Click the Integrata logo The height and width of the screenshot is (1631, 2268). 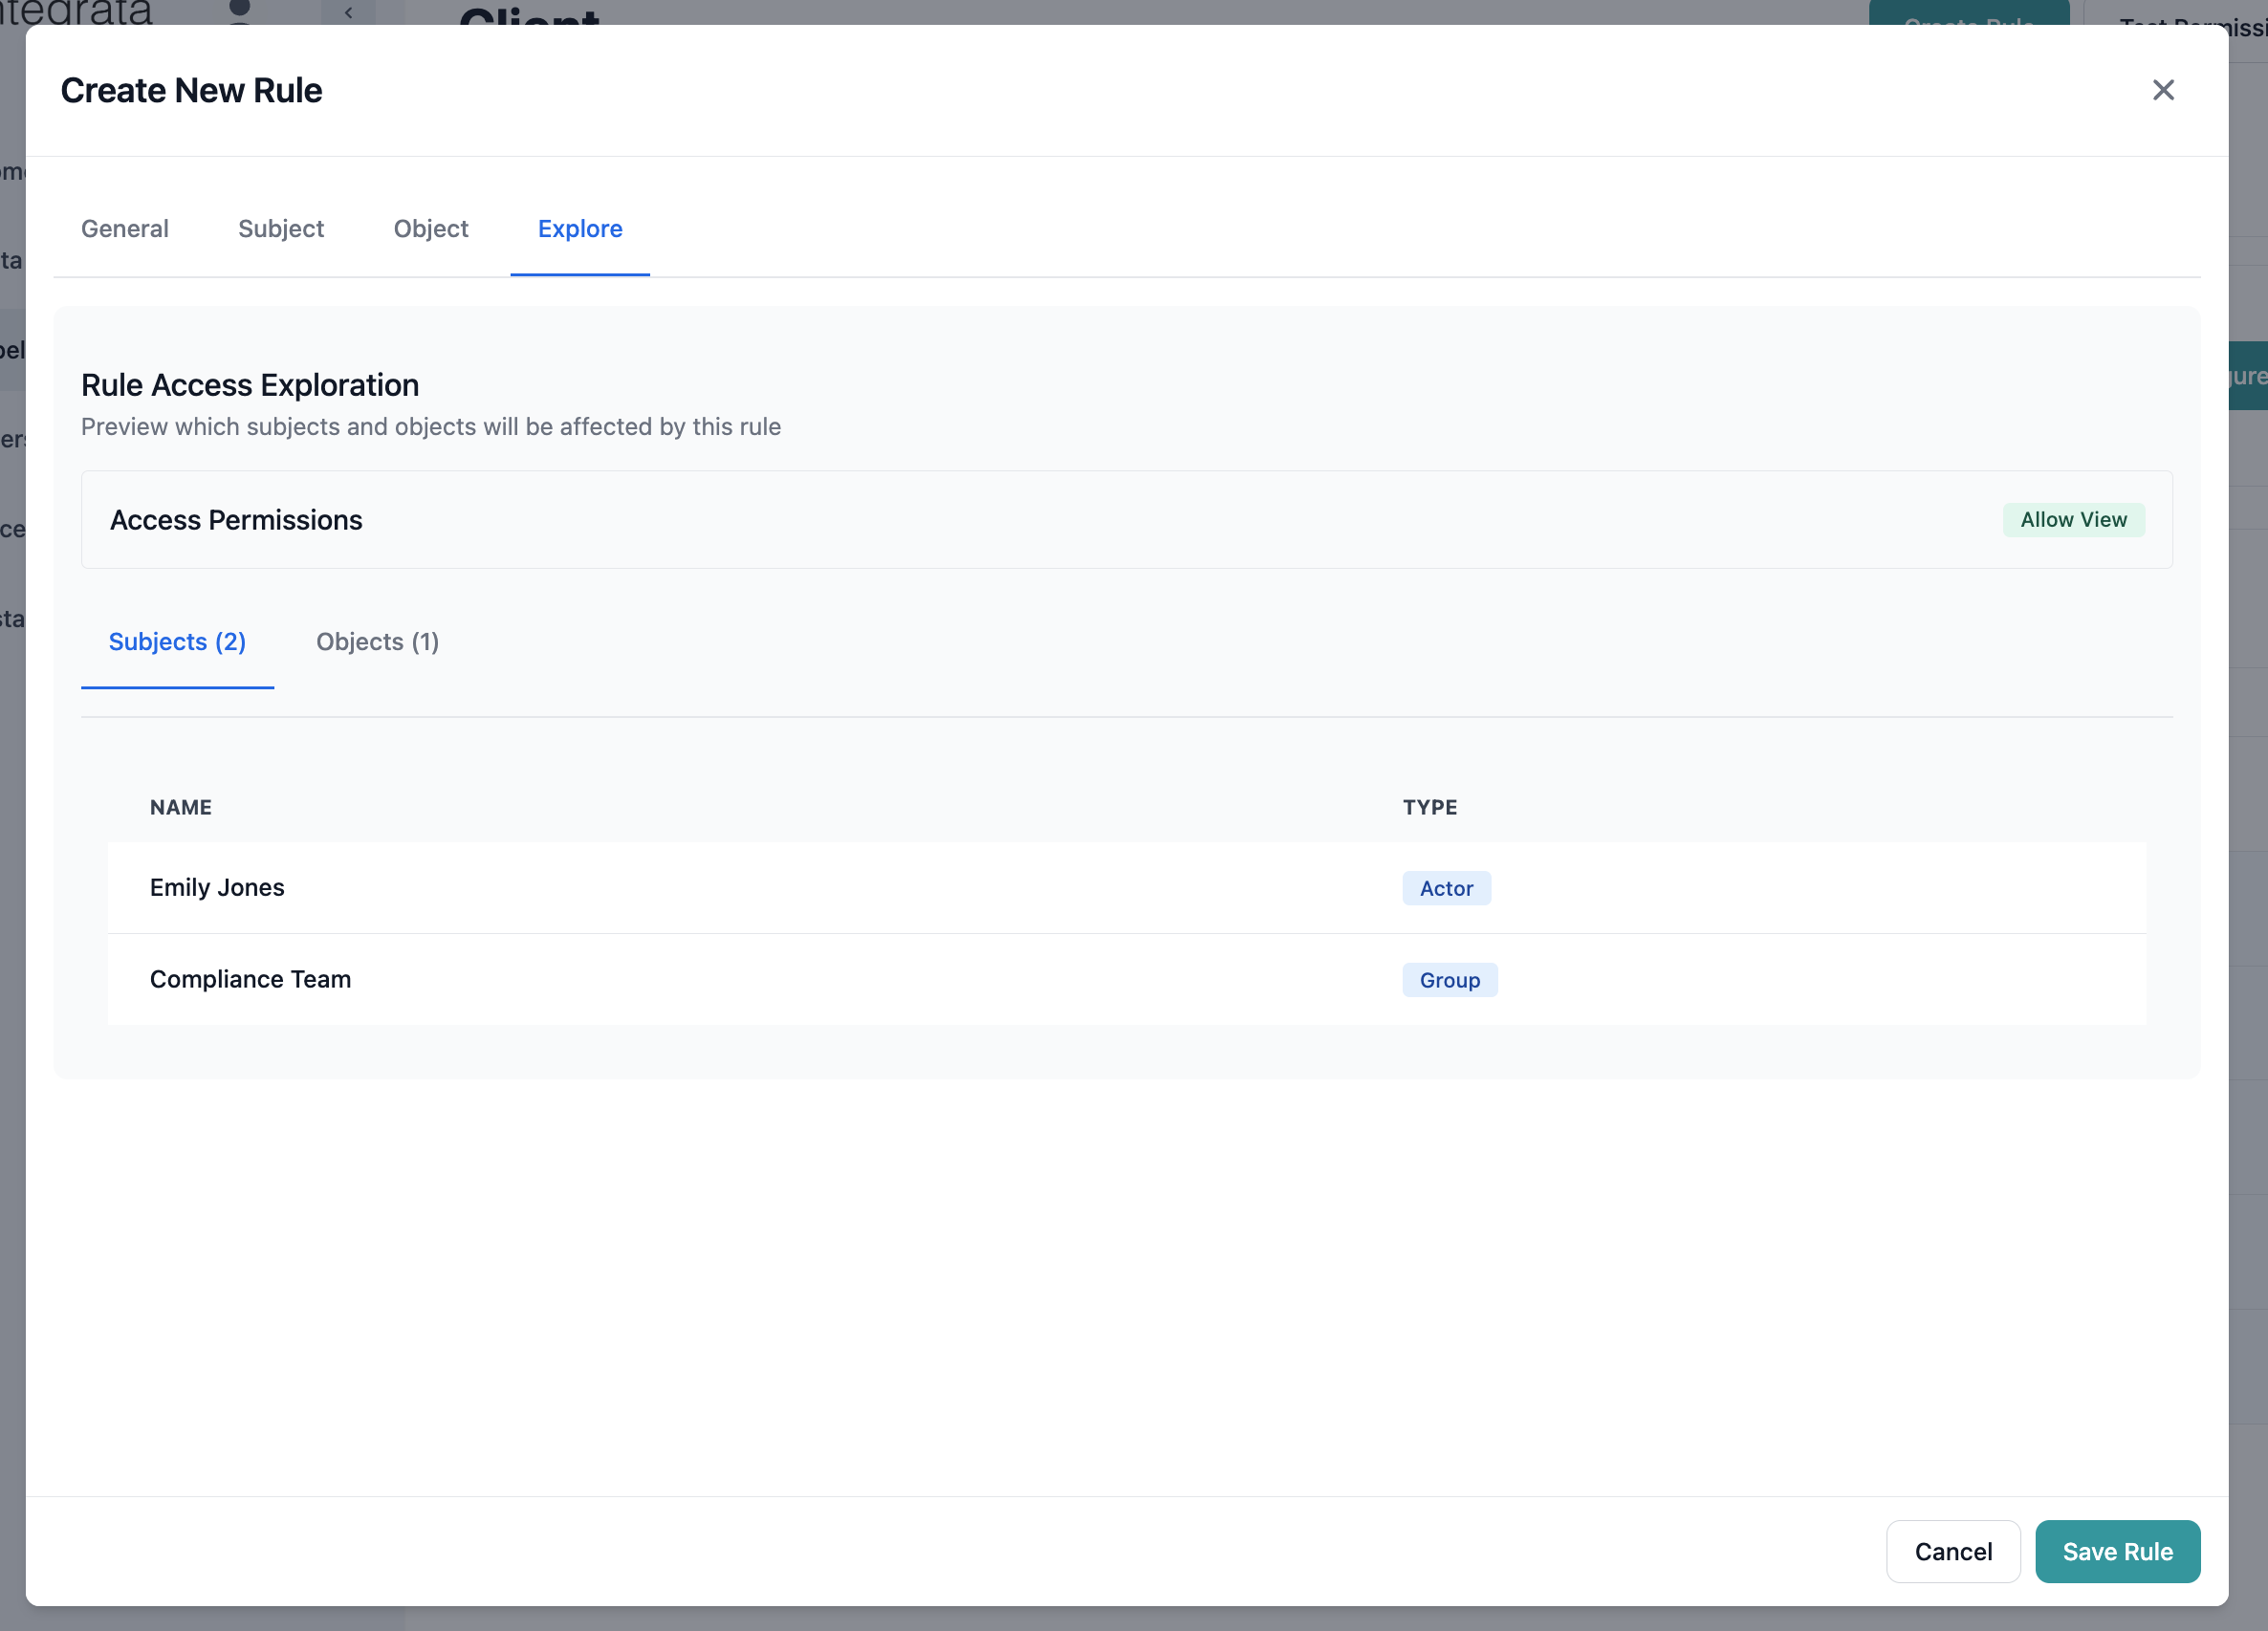[x=75, y=13]
